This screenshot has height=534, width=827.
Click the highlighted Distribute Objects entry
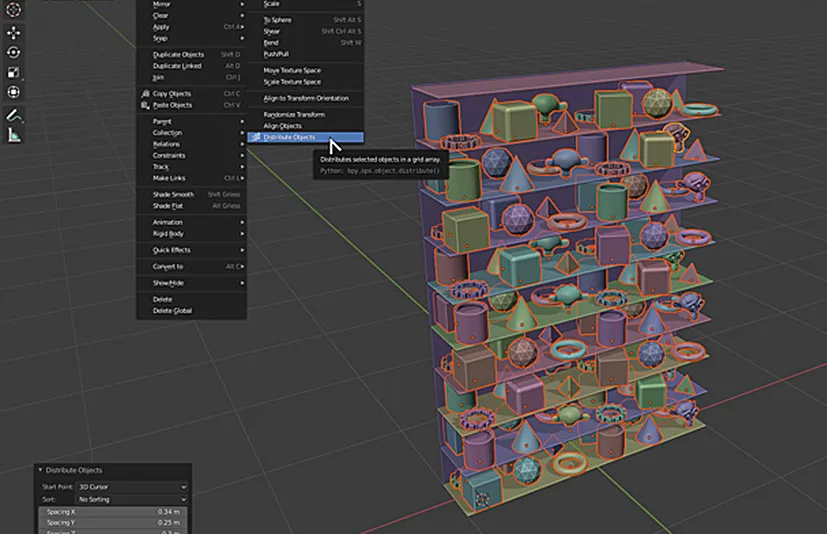tap(305, 137)
